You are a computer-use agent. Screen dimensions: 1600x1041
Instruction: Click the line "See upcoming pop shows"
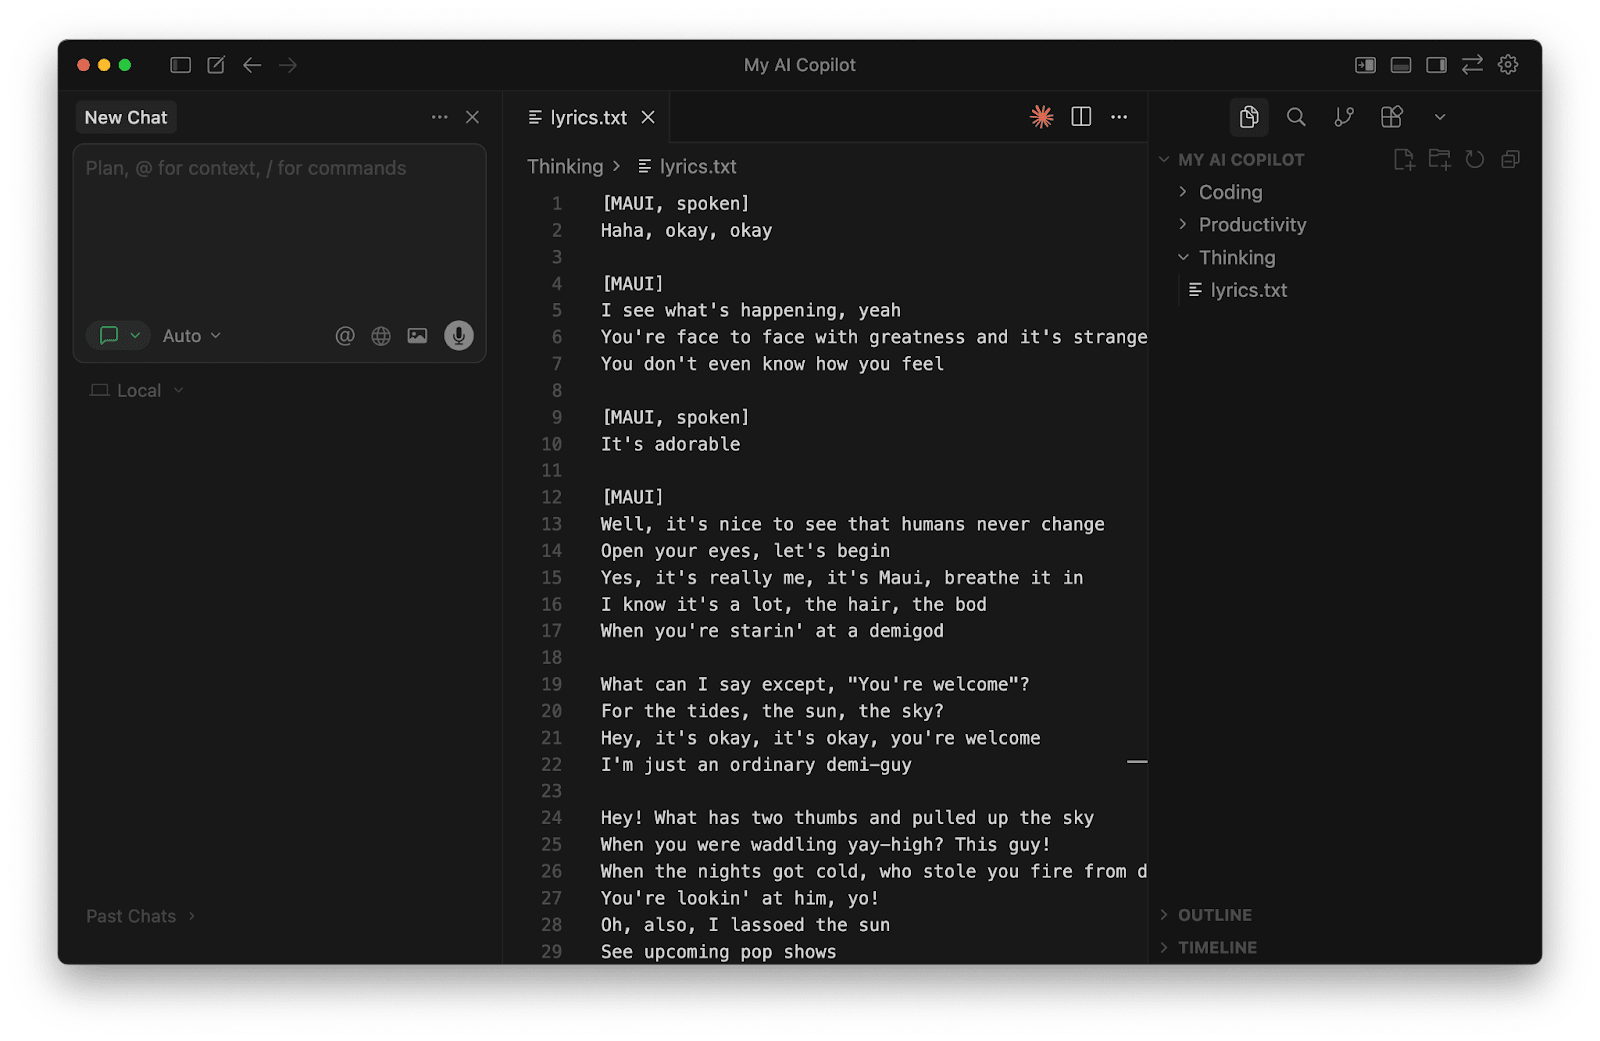coord(718,952)
